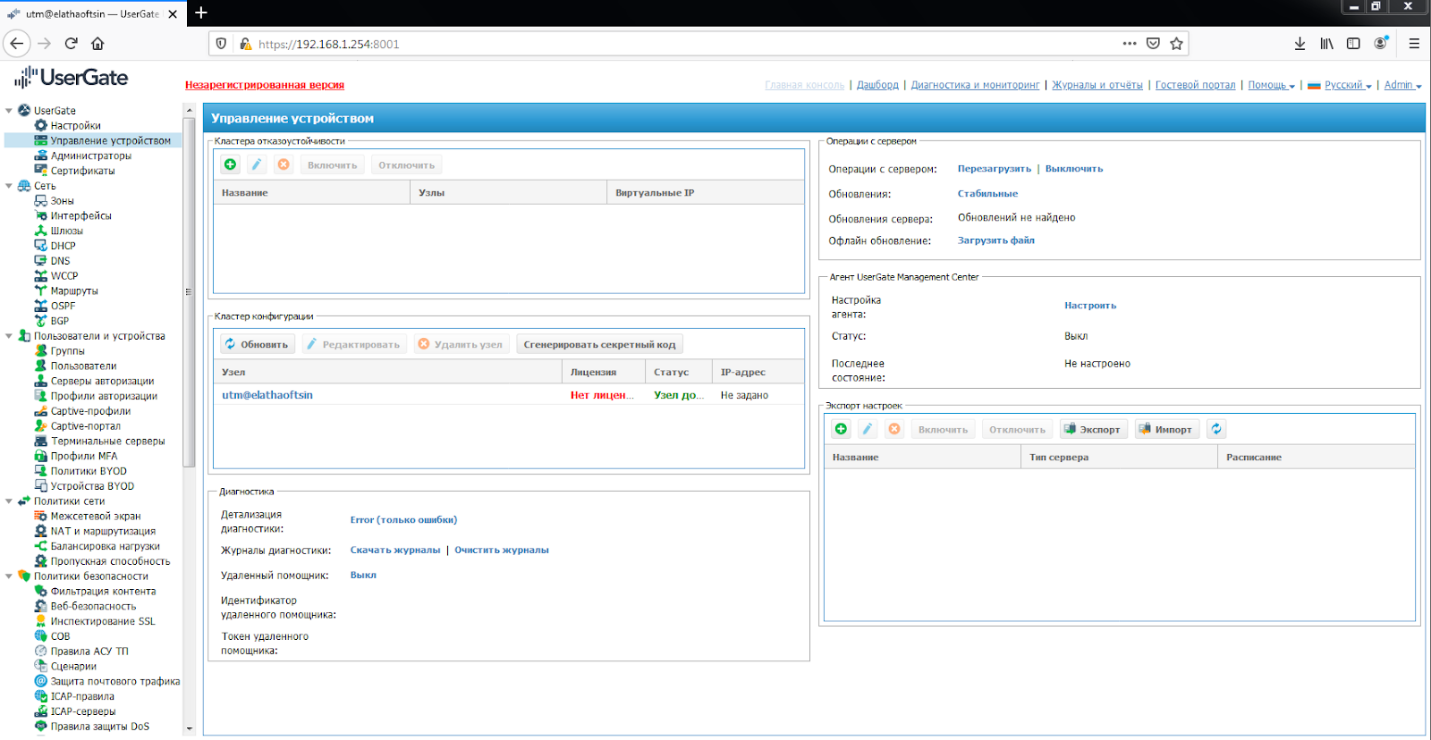Click the add icon in Экспорт настроек toolbar

(x=841, y=429)
